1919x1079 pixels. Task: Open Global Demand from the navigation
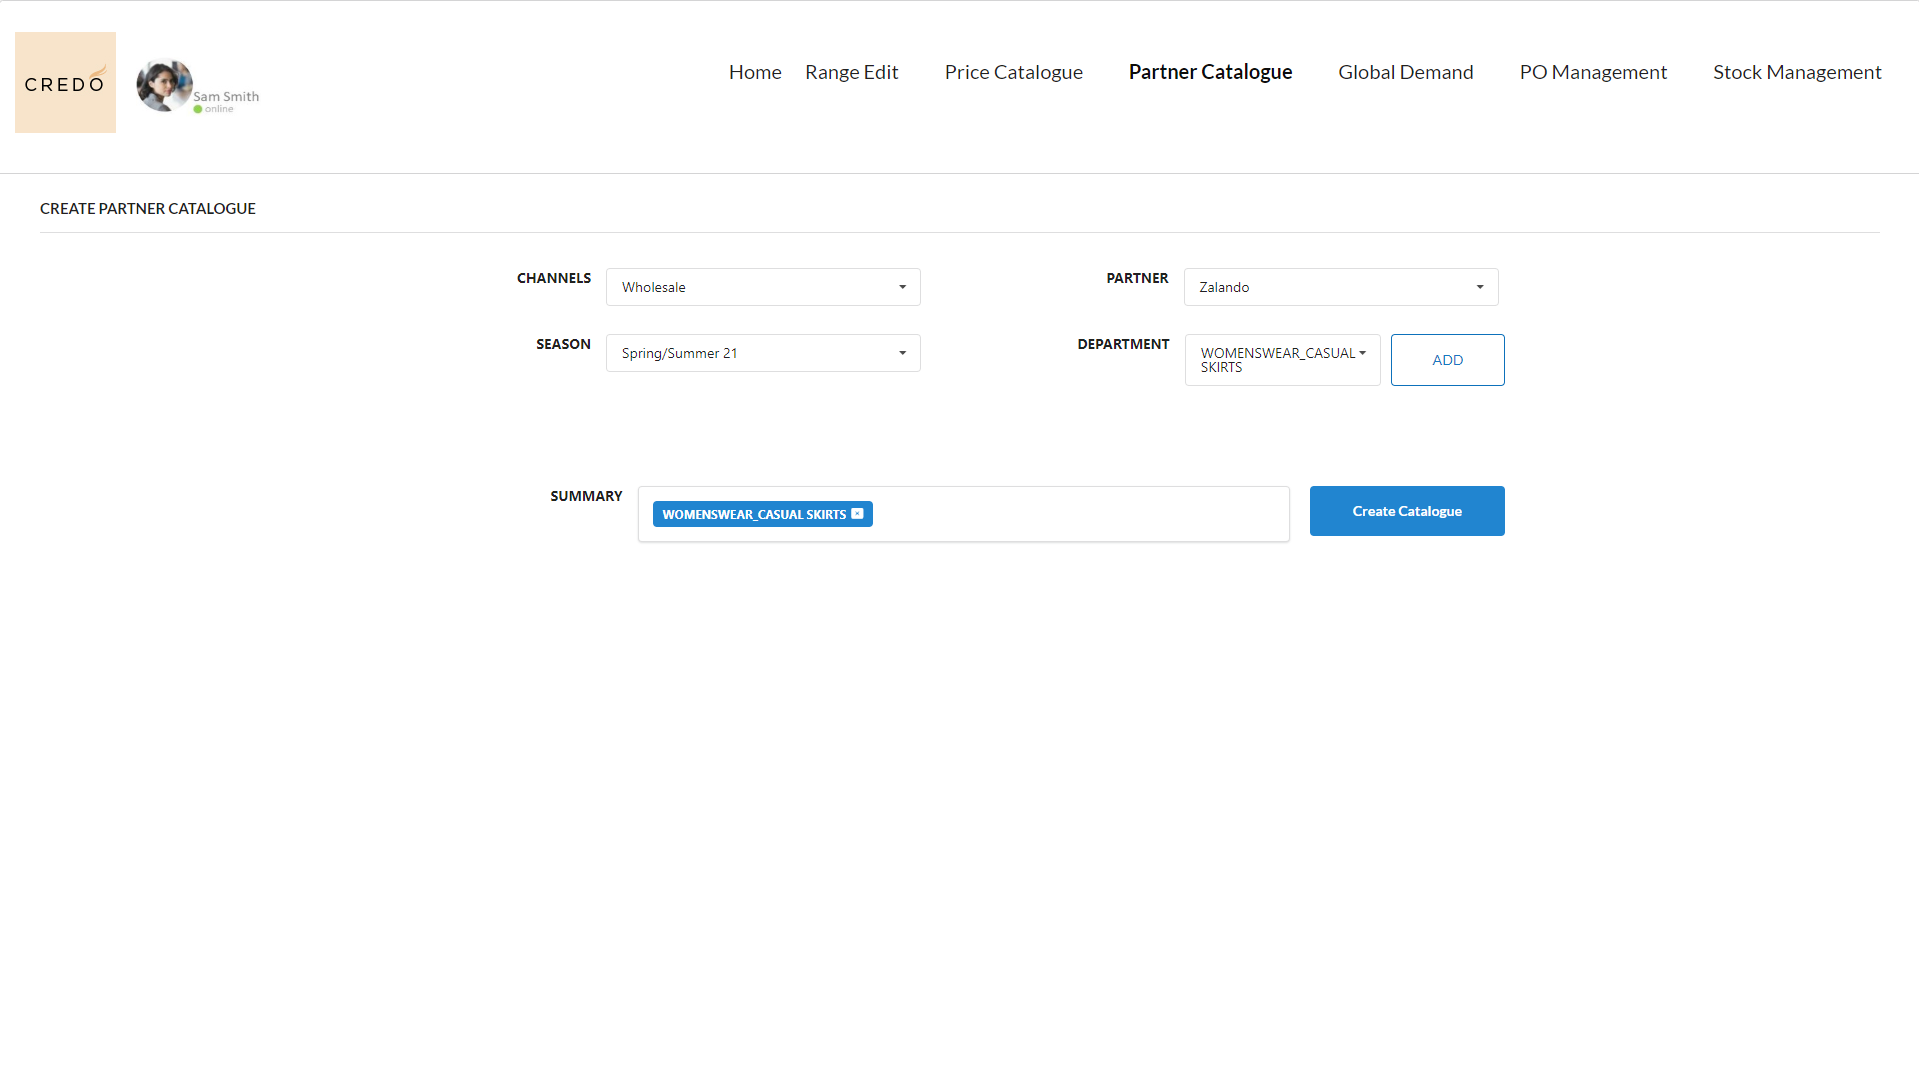1405,72
